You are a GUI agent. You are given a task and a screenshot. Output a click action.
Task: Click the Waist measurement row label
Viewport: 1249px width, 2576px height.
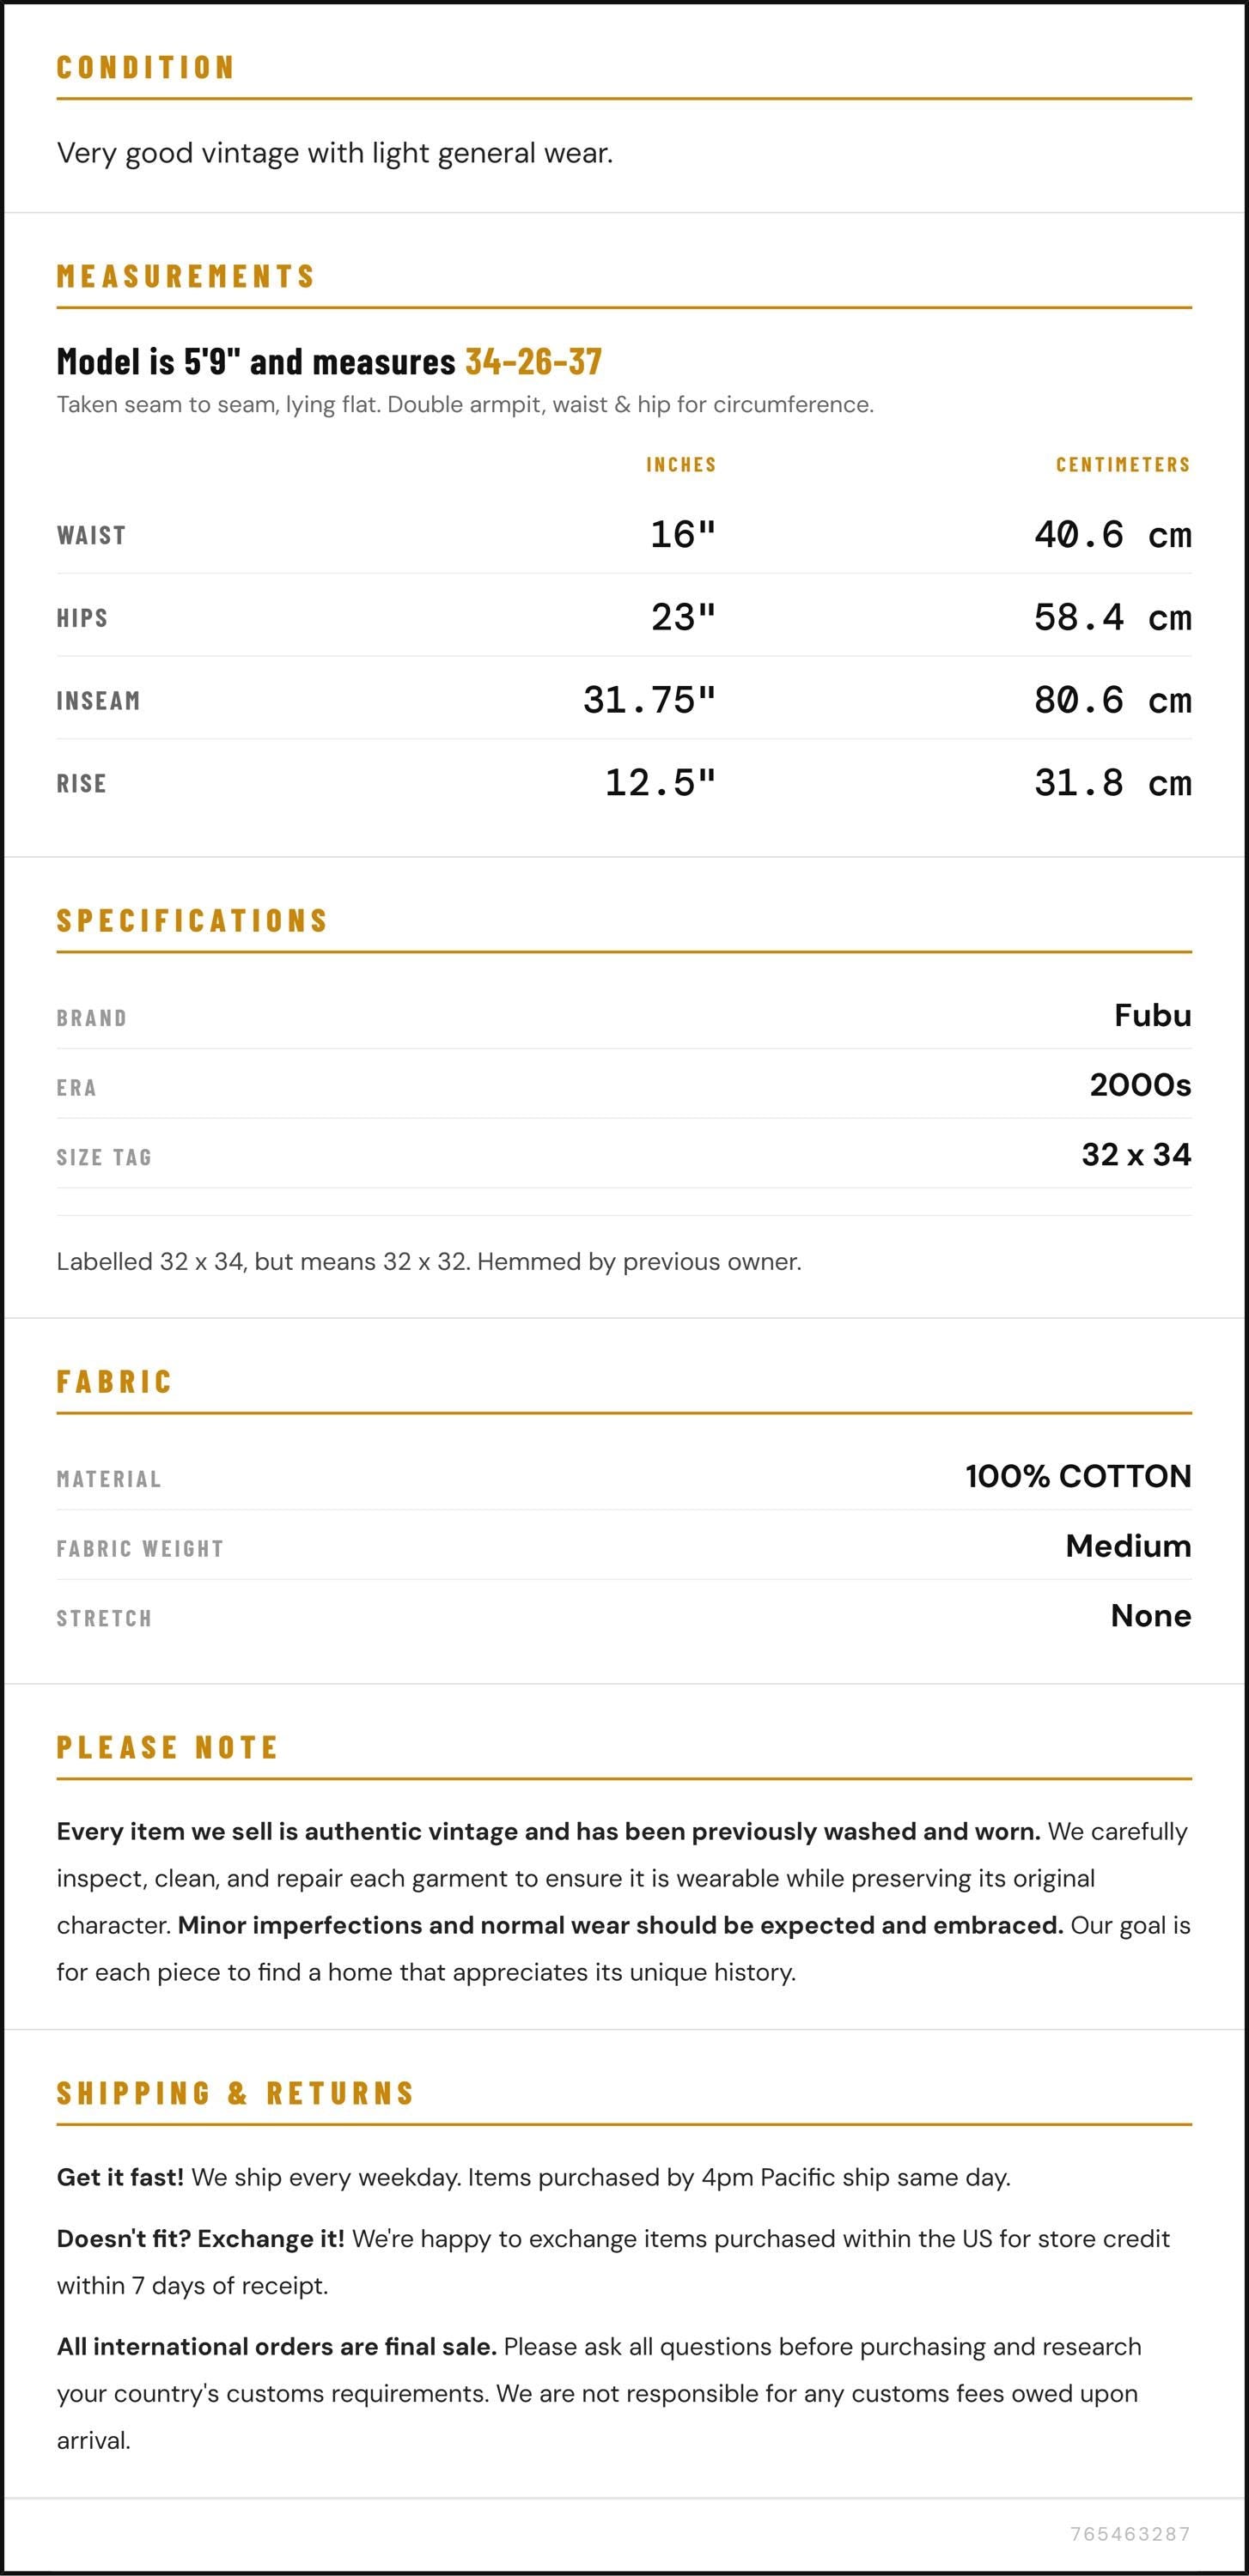(x=91, y=535)
